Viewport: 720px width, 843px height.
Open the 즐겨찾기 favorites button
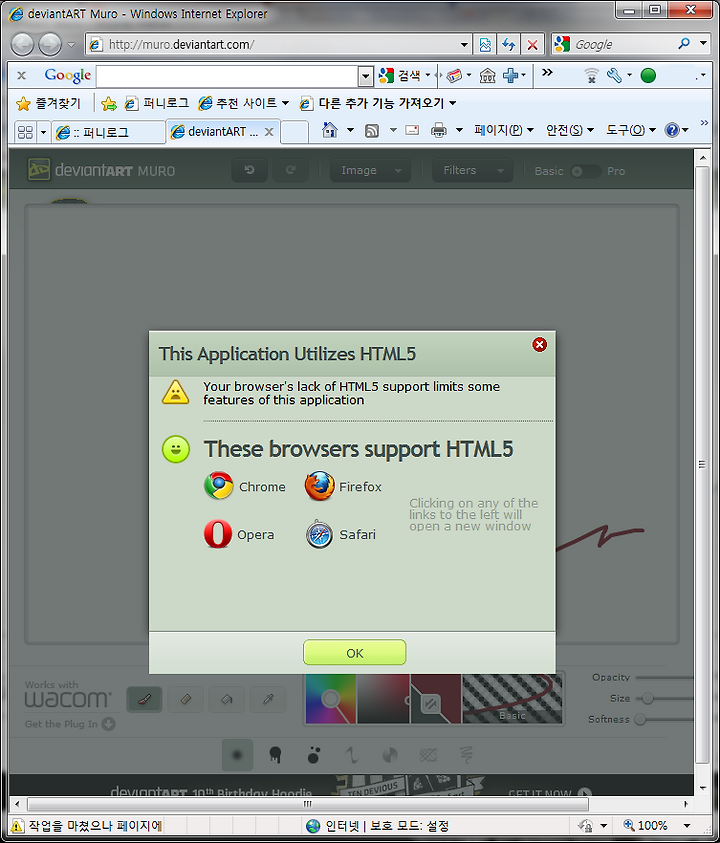tap(48, 103)
